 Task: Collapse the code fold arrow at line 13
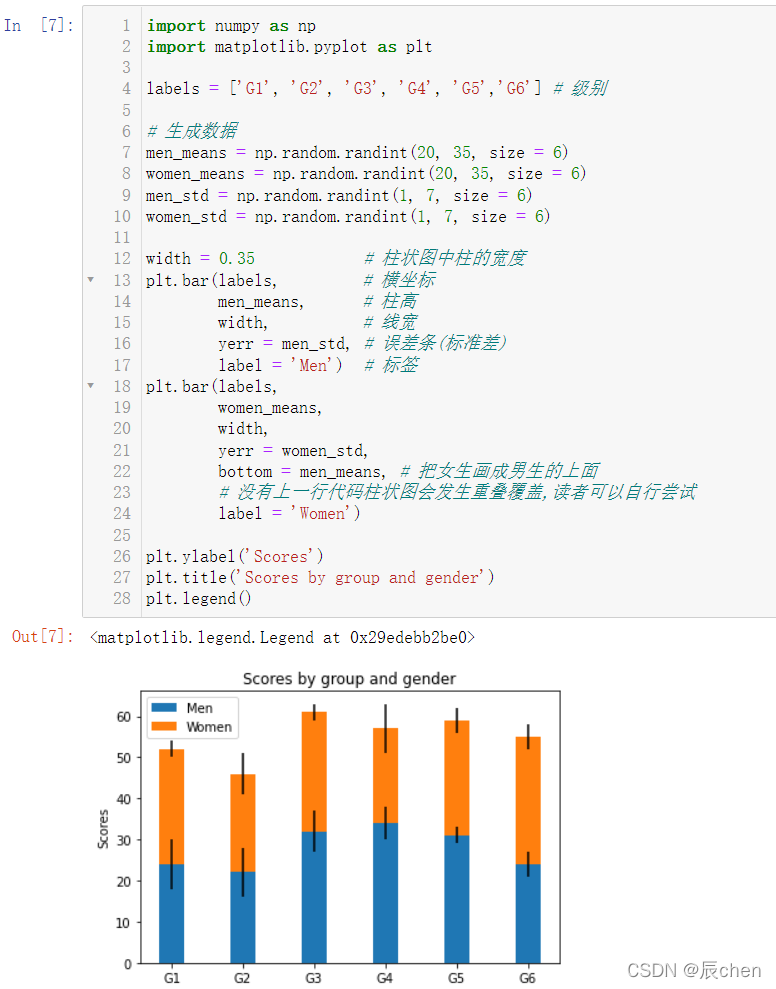[91, 279]
